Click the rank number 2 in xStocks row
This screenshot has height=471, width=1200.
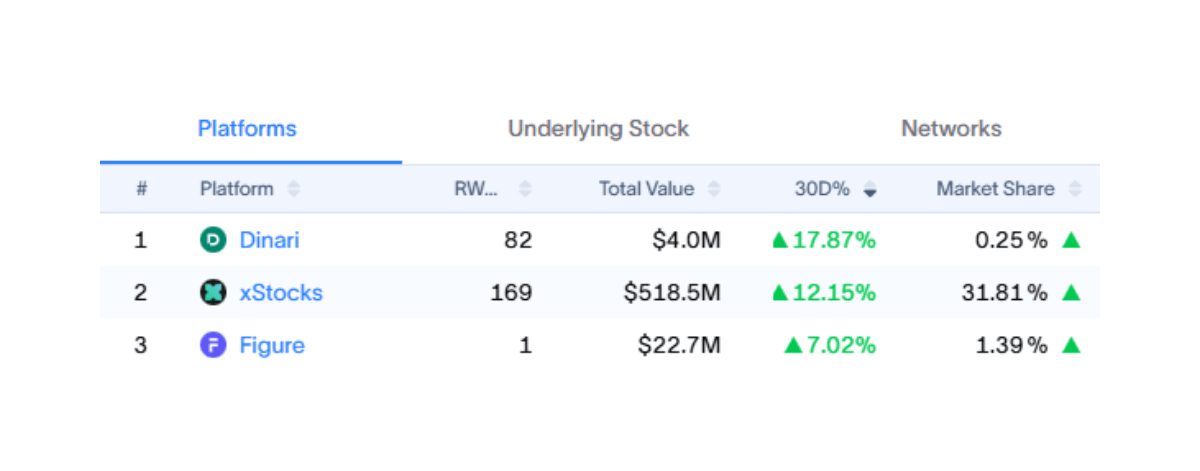pos(141,293)
